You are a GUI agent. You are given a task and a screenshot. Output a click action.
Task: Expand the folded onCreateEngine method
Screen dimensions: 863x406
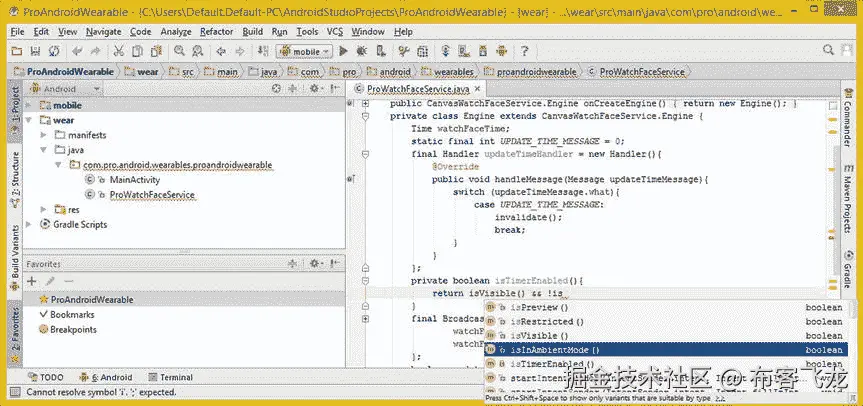tap(365, 103)
